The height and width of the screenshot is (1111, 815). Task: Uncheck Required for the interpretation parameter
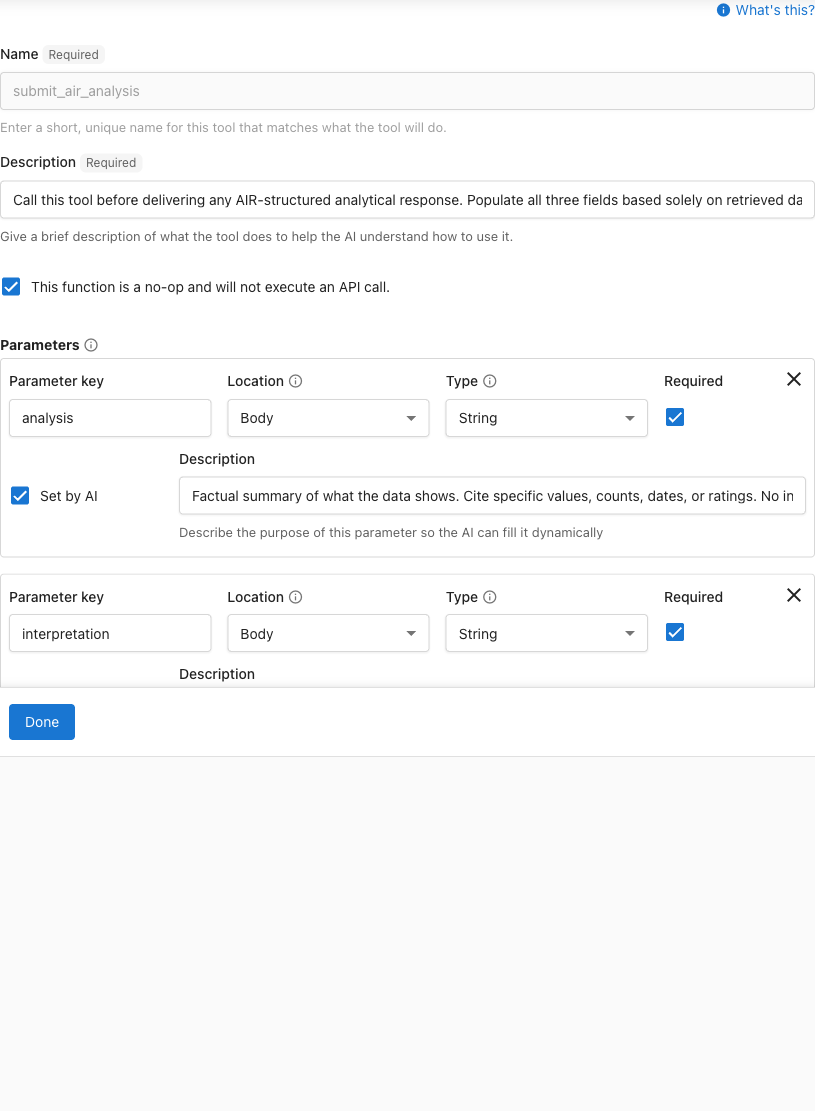[x=675, y=632]
